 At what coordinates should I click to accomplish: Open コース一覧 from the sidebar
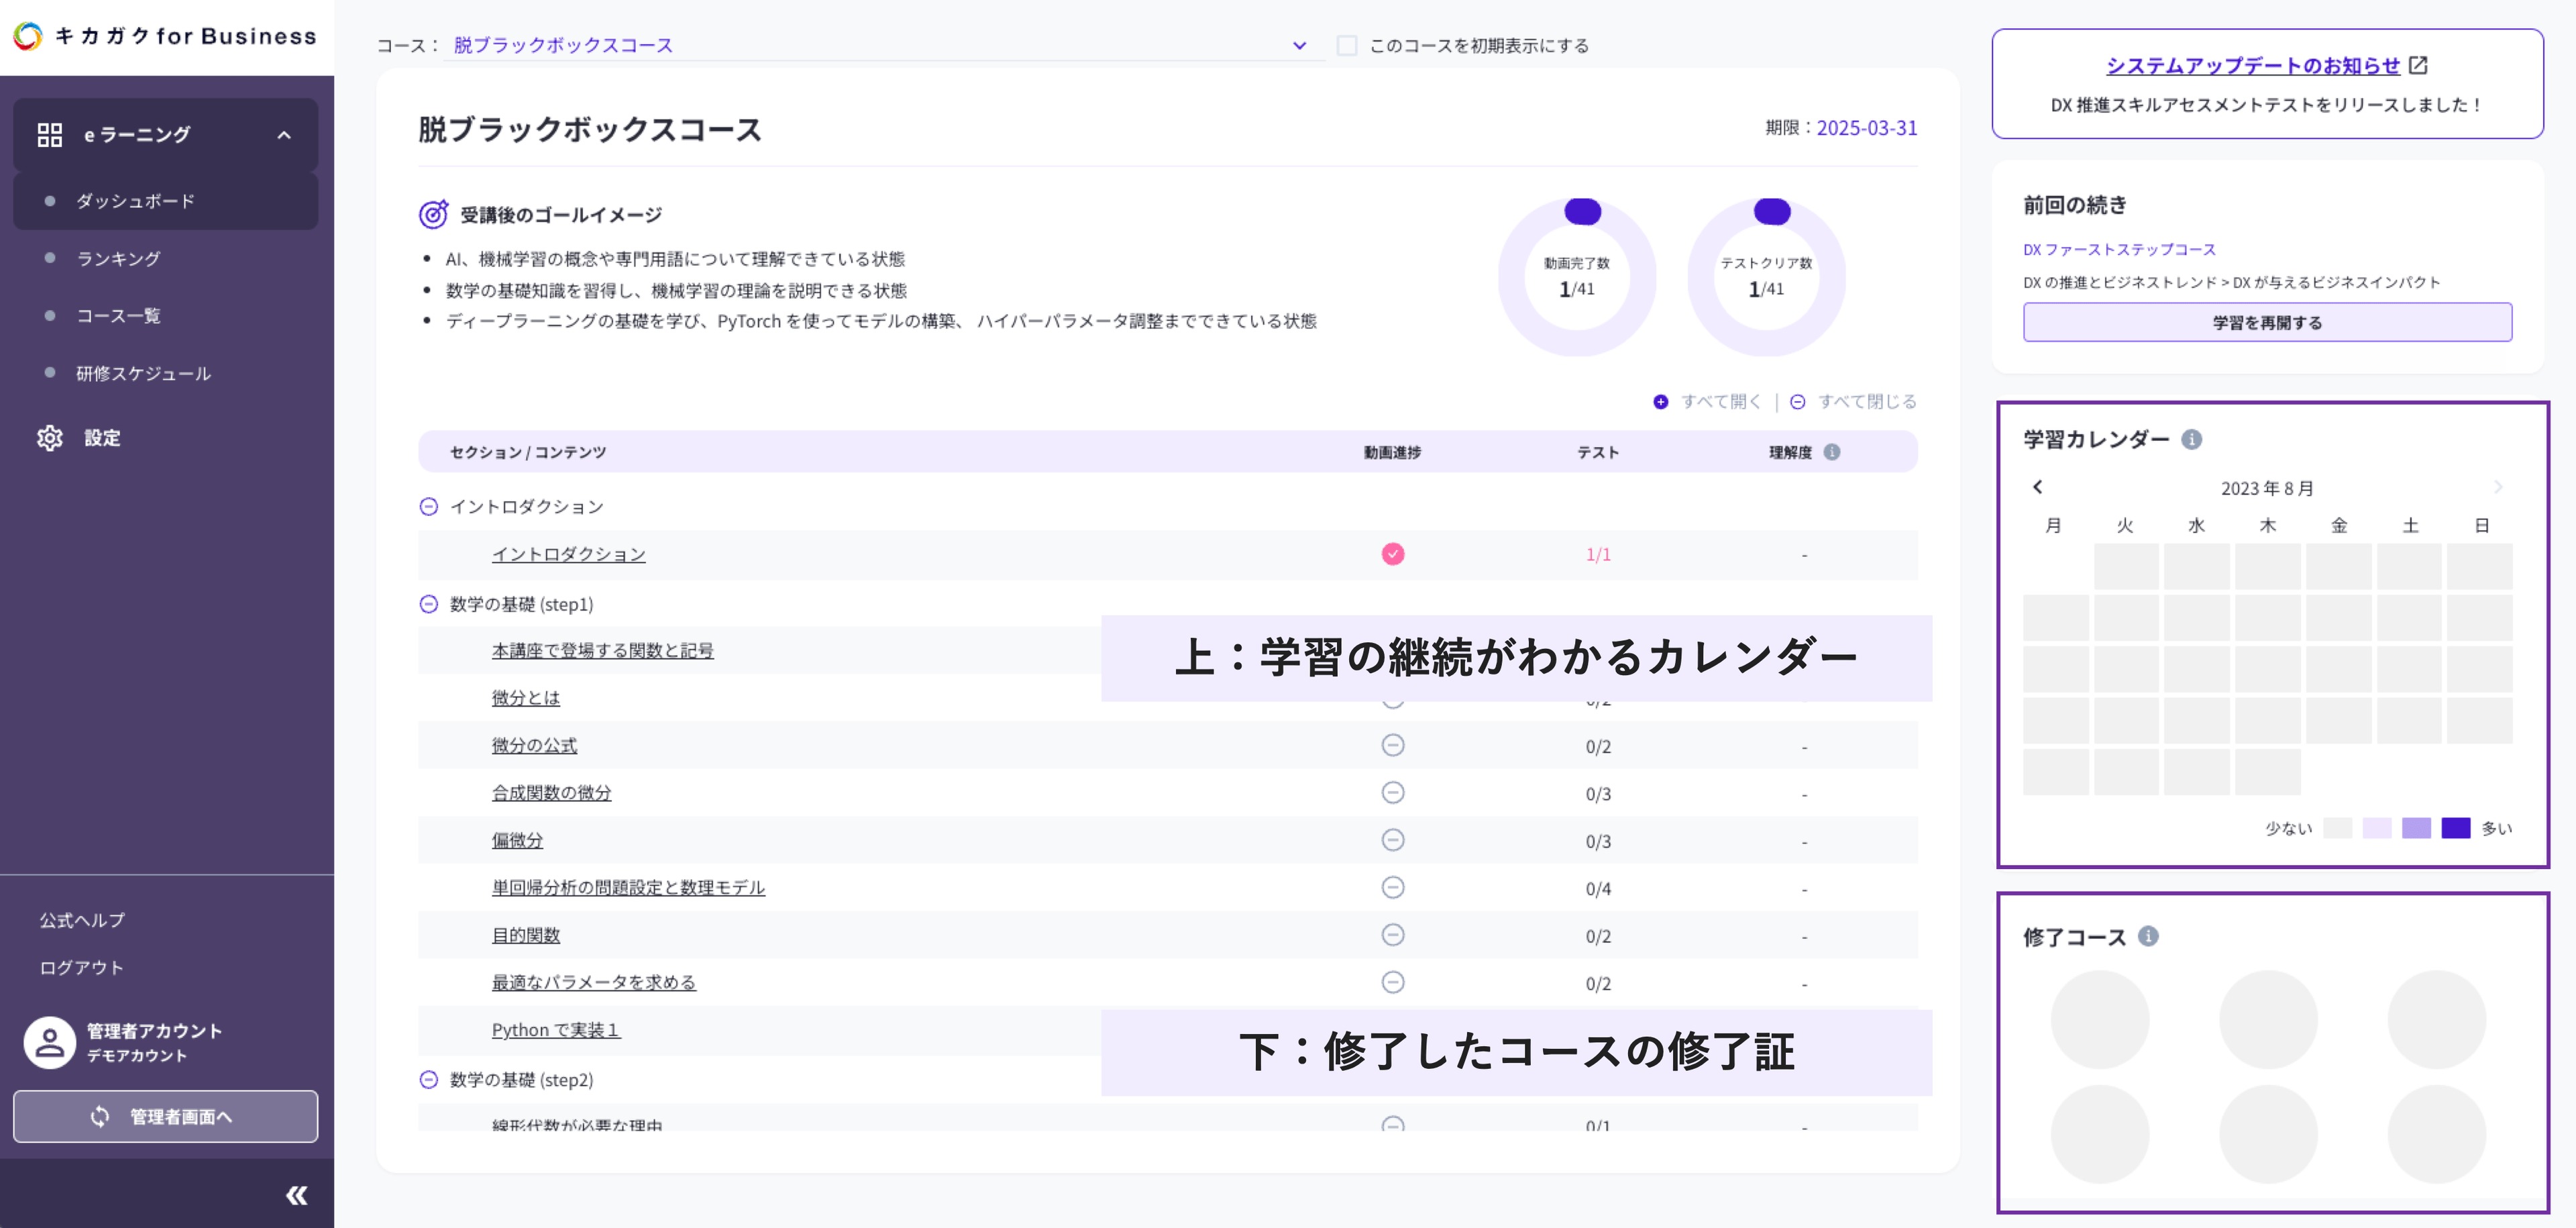pos(118,316)
